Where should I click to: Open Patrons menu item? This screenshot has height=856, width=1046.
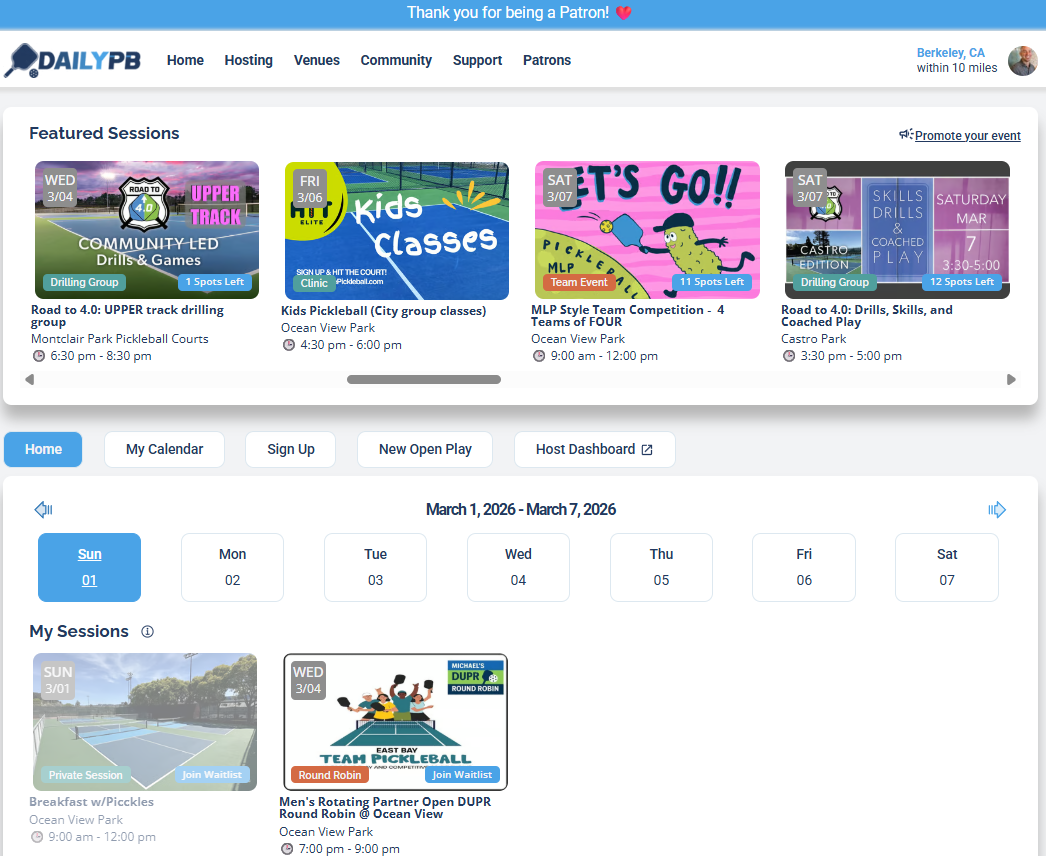coord(547,60)
